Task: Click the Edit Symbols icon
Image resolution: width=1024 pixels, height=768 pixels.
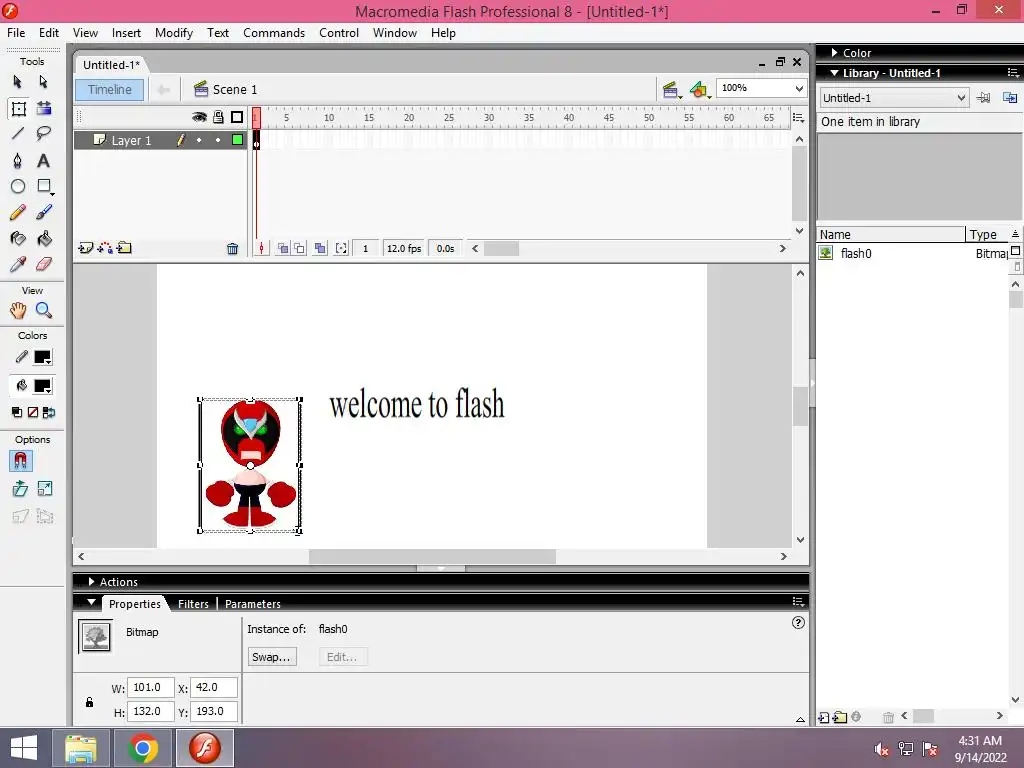Action: (x=699, y=90)
